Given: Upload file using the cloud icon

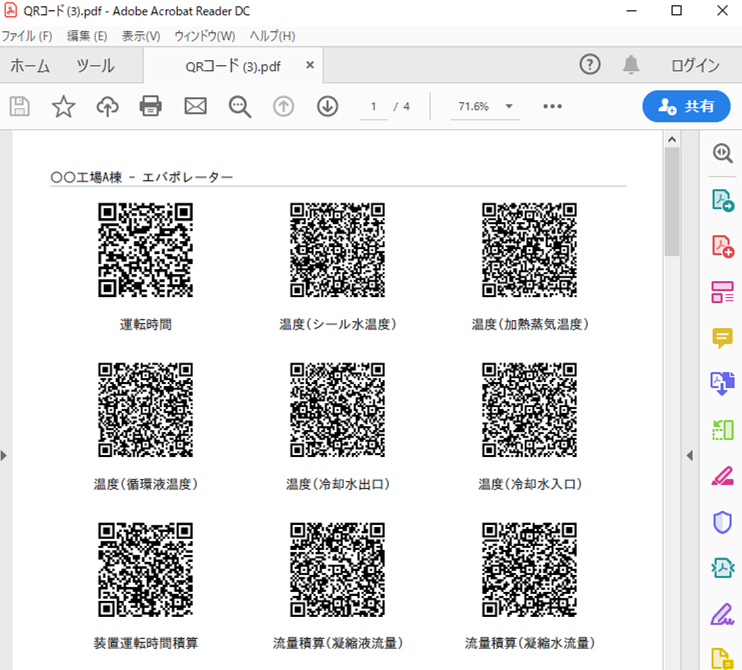Looking at the screenshot, I should pyautogui.click(x=107, y=106).
